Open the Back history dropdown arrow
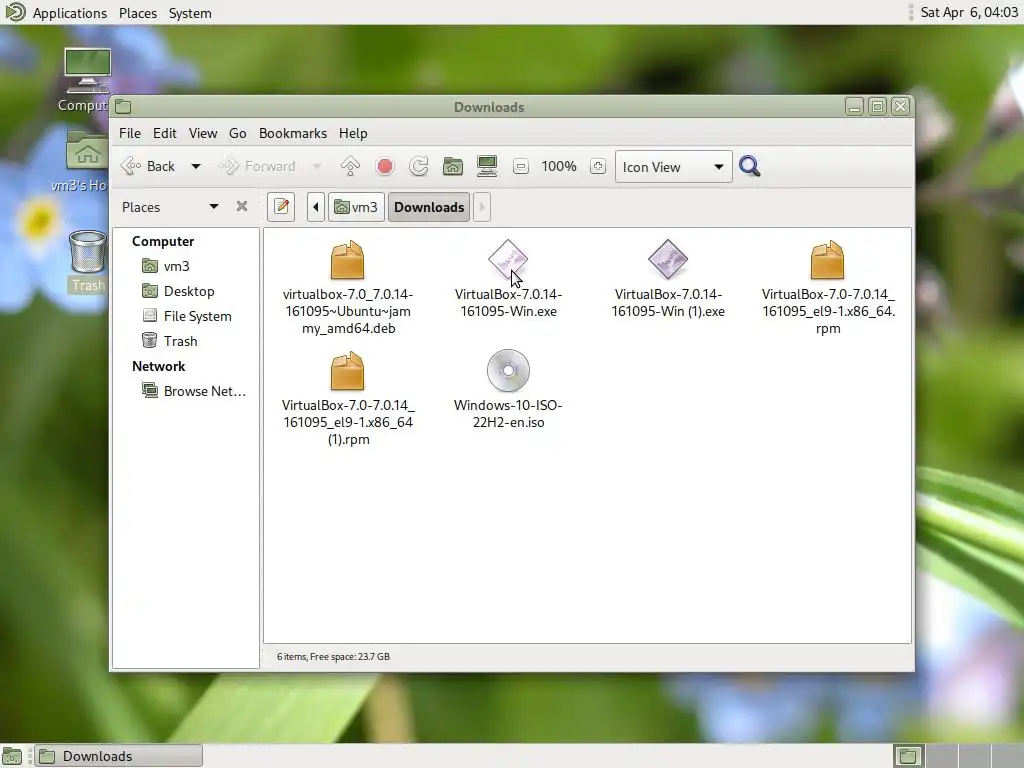This screenshot has width=1024, height=768. tap(195, 167)
